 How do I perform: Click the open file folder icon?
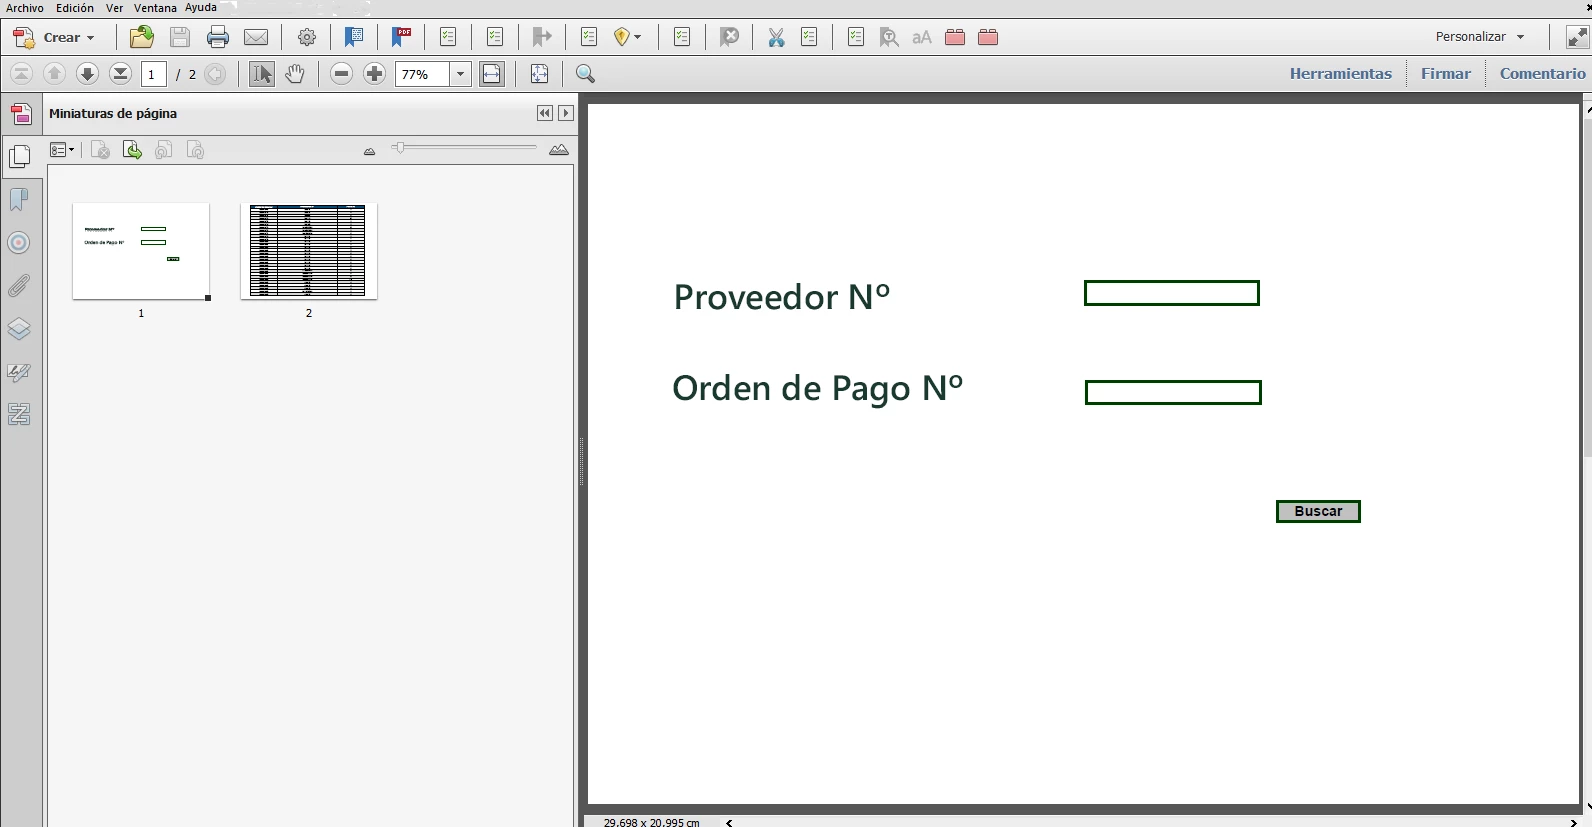[x=142, y=37]
